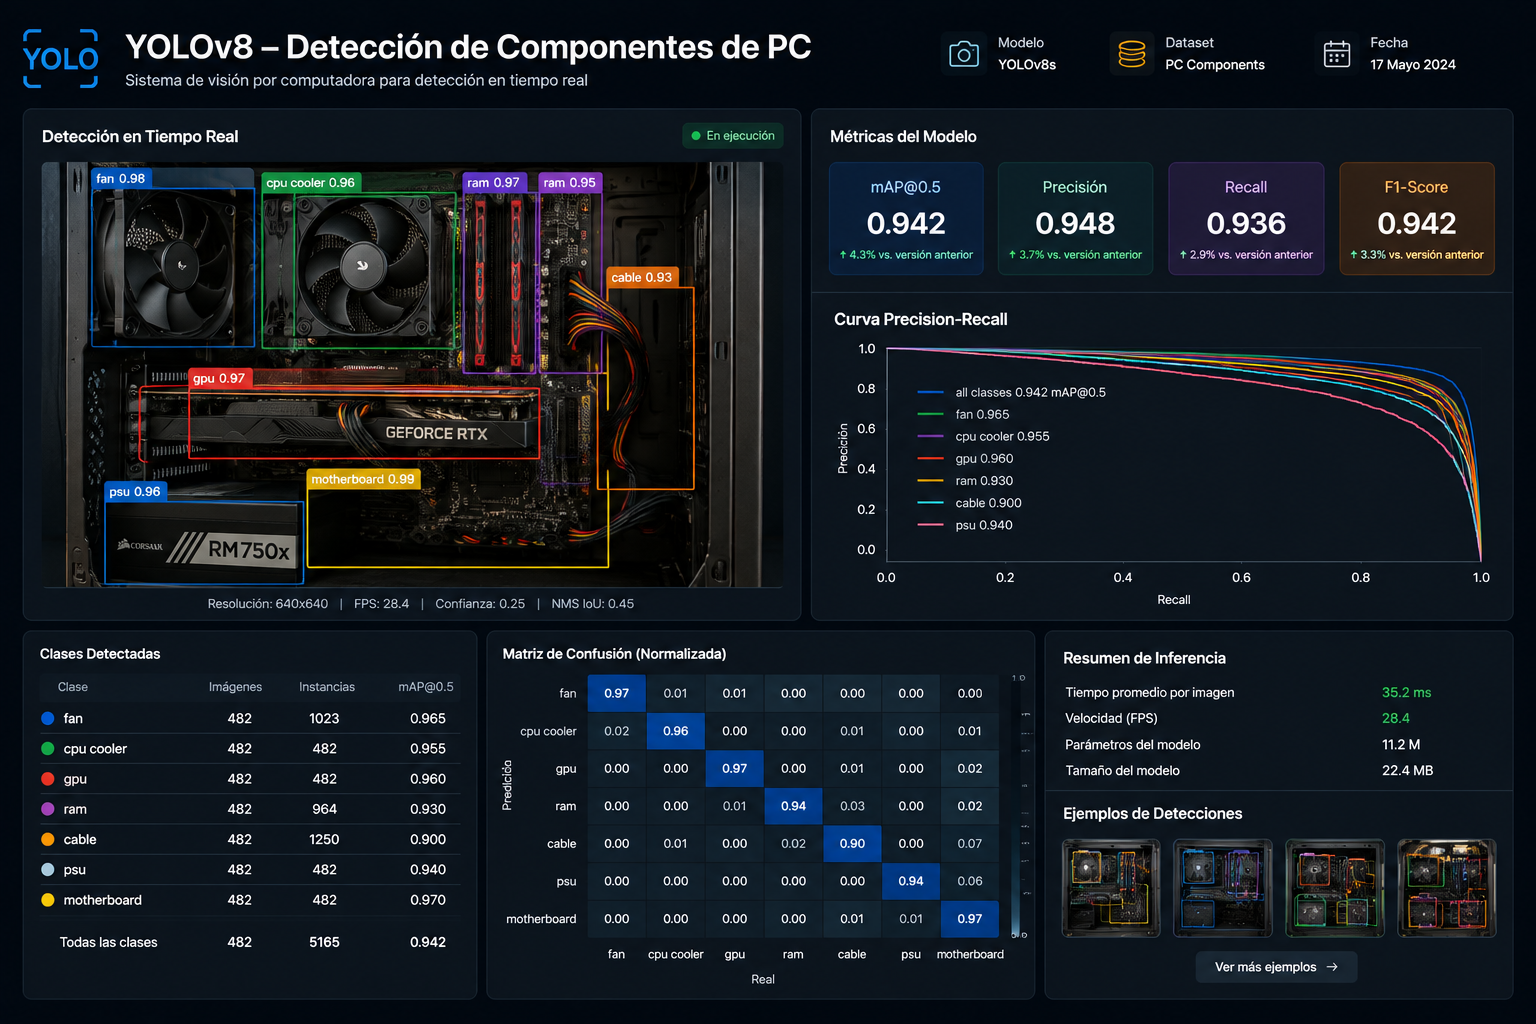The width and height of the screenshot is (1536, 1024).
Task: Click total instances value 5165
Action: [324, 942]
